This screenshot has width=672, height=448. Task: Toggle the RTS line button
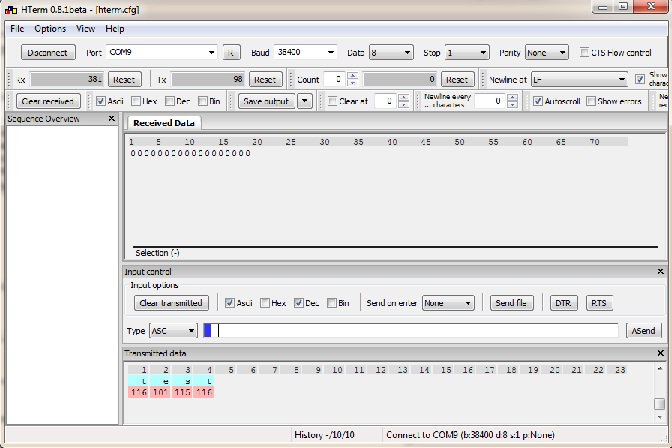(x=598, y=303)
